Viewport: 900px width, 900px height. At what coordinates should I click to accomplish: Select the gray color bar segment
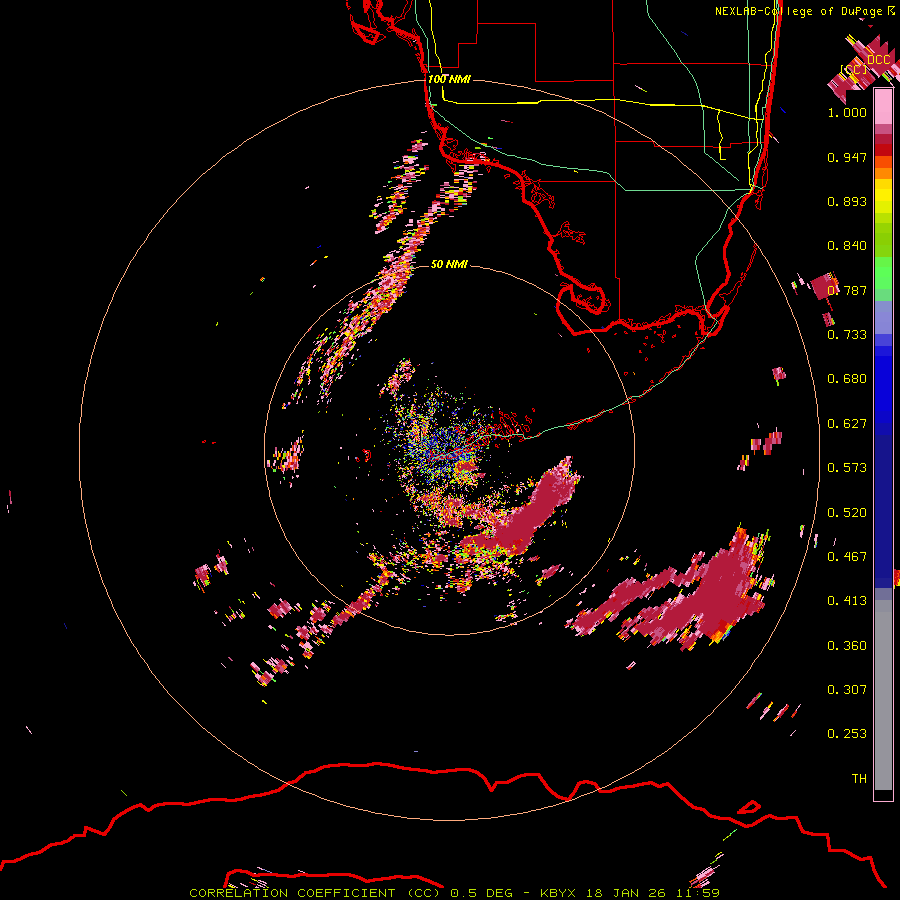[x=883, y=695]
